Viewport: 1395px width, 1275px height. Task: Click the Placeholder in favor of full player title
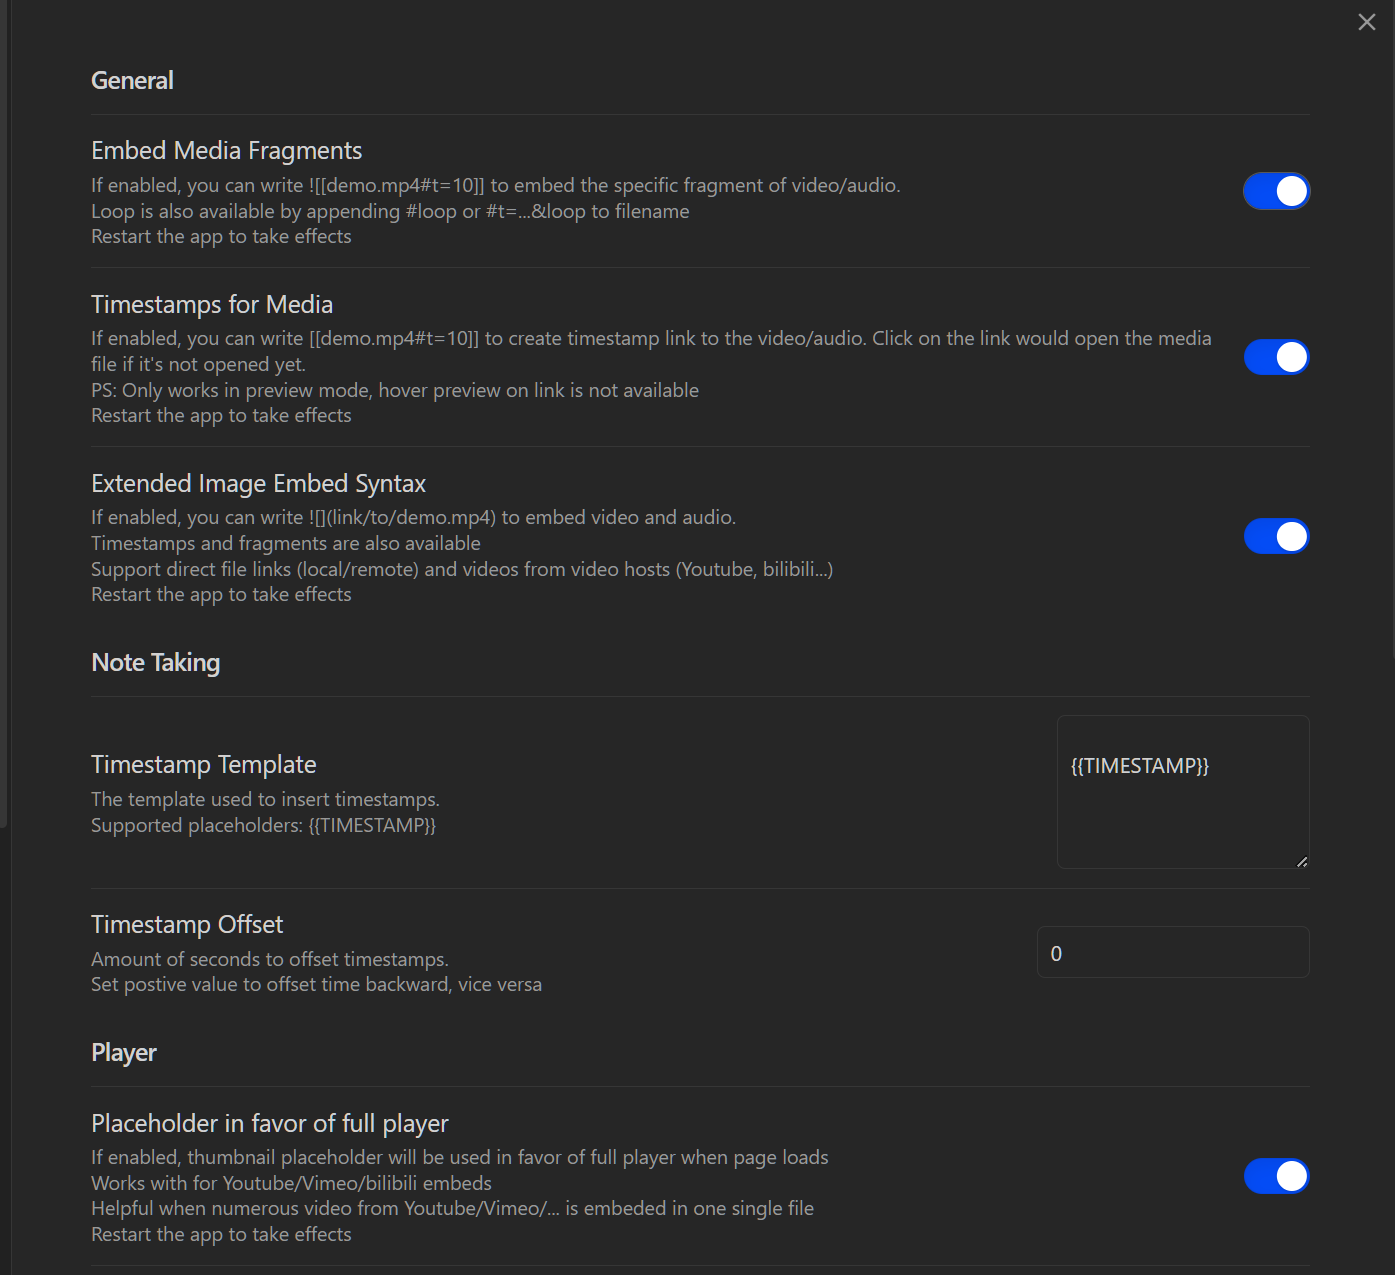coord(270,1123)
